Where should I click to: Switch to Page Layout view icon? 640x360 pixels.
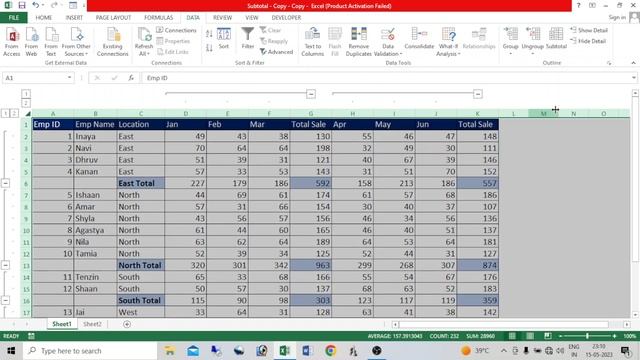(530, 336)
